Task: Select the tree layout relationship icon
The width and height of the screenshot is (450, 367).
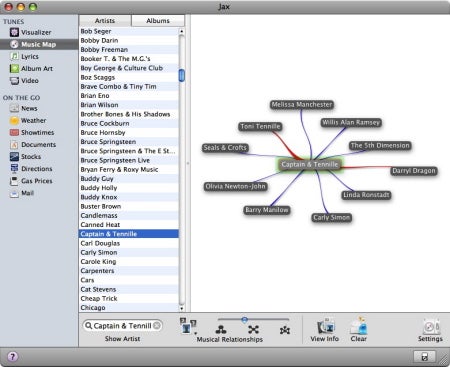Action: pyautogui.click(x=221, y=330)
